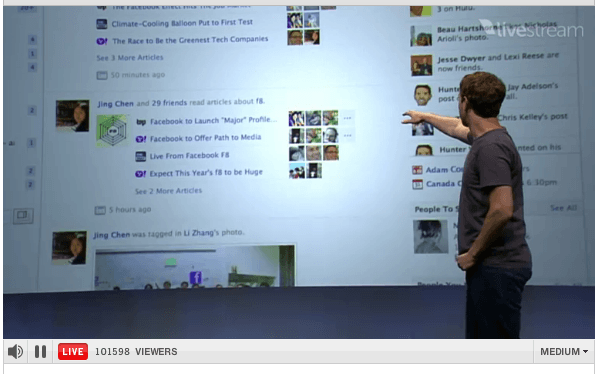Click the f8 hexagon logo thumbnail

112,131
